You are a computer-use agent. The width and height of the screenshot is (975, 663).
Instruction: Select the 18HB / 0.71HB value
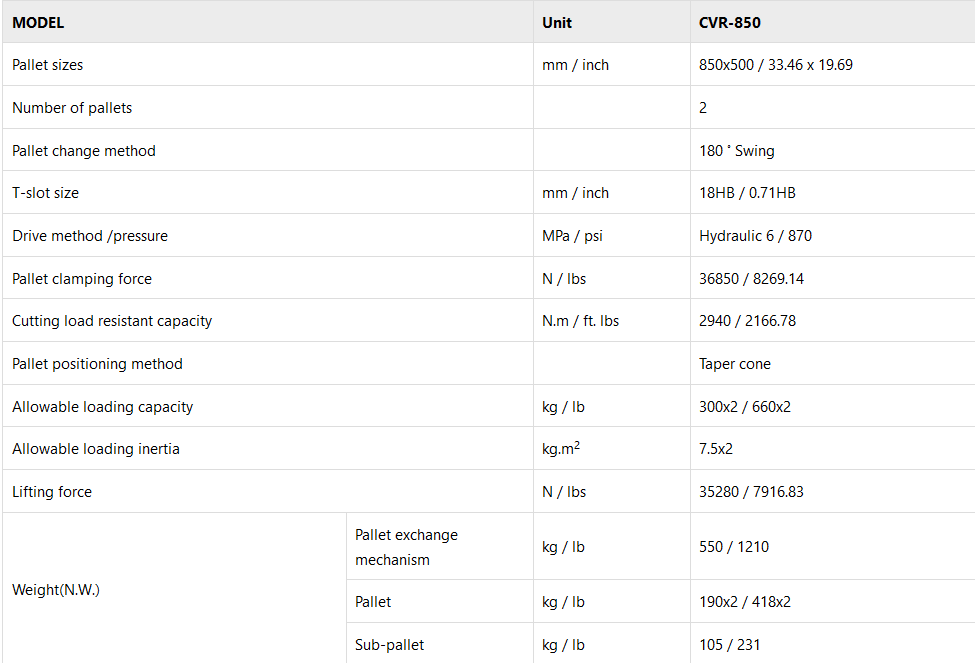[x=748, y=193]
